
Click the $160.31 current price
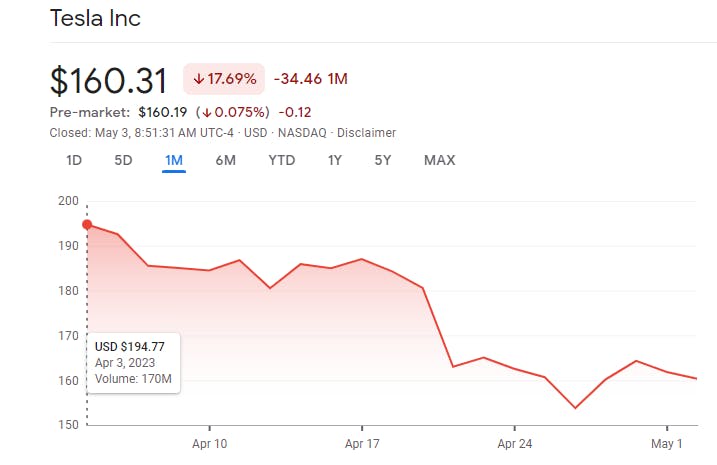110,82
